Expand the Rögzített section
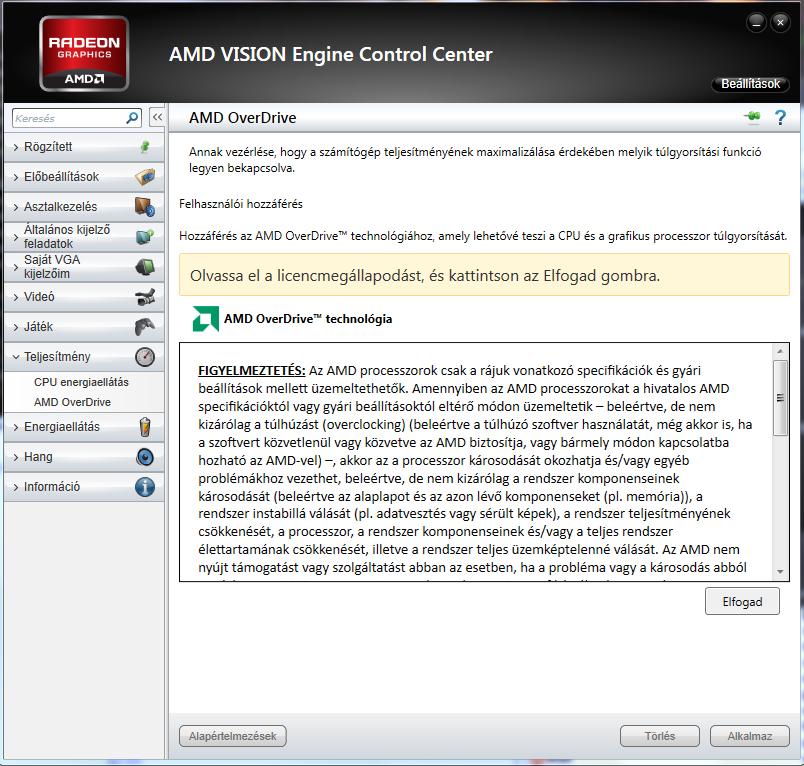Screen dimensions: 804x766 [84, 147]
